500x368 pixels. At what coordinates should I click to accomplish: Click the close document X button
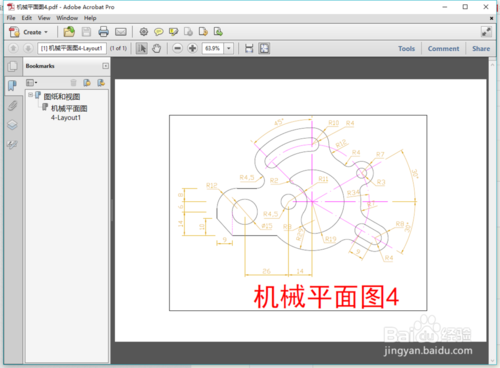[x=491, y=18]
